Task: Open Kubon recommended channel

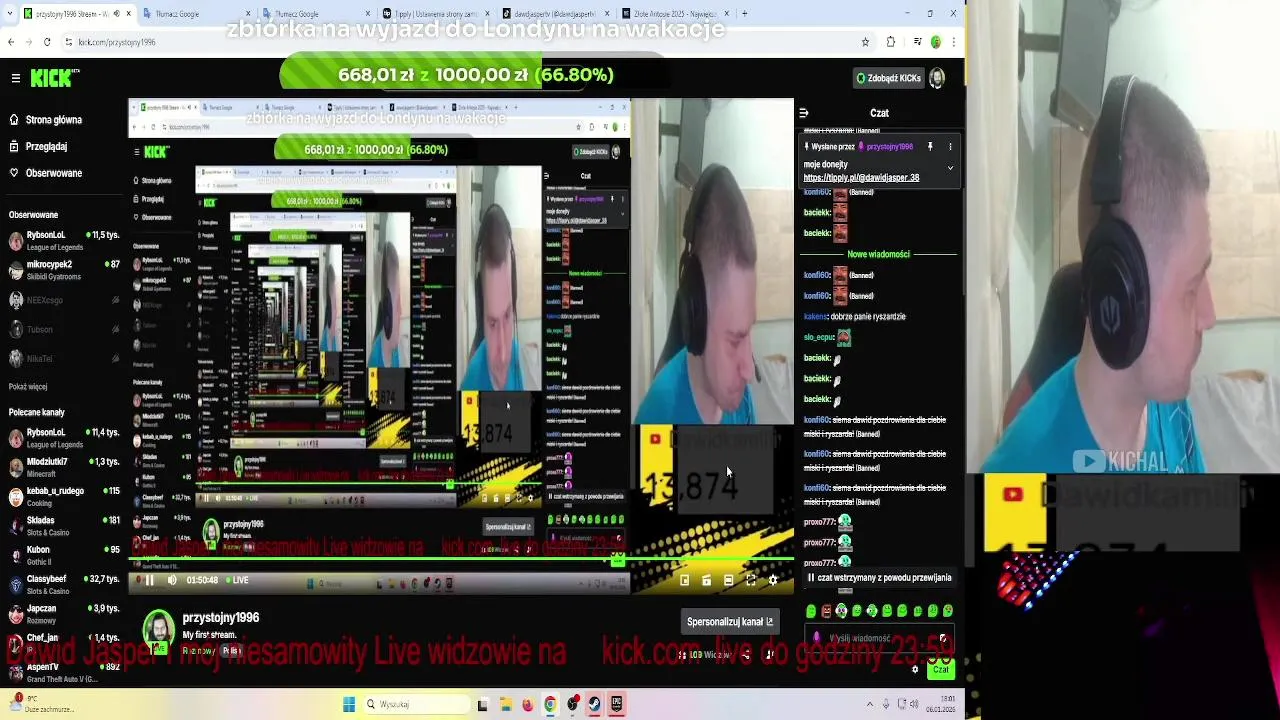Action: [x=64, y=555]
